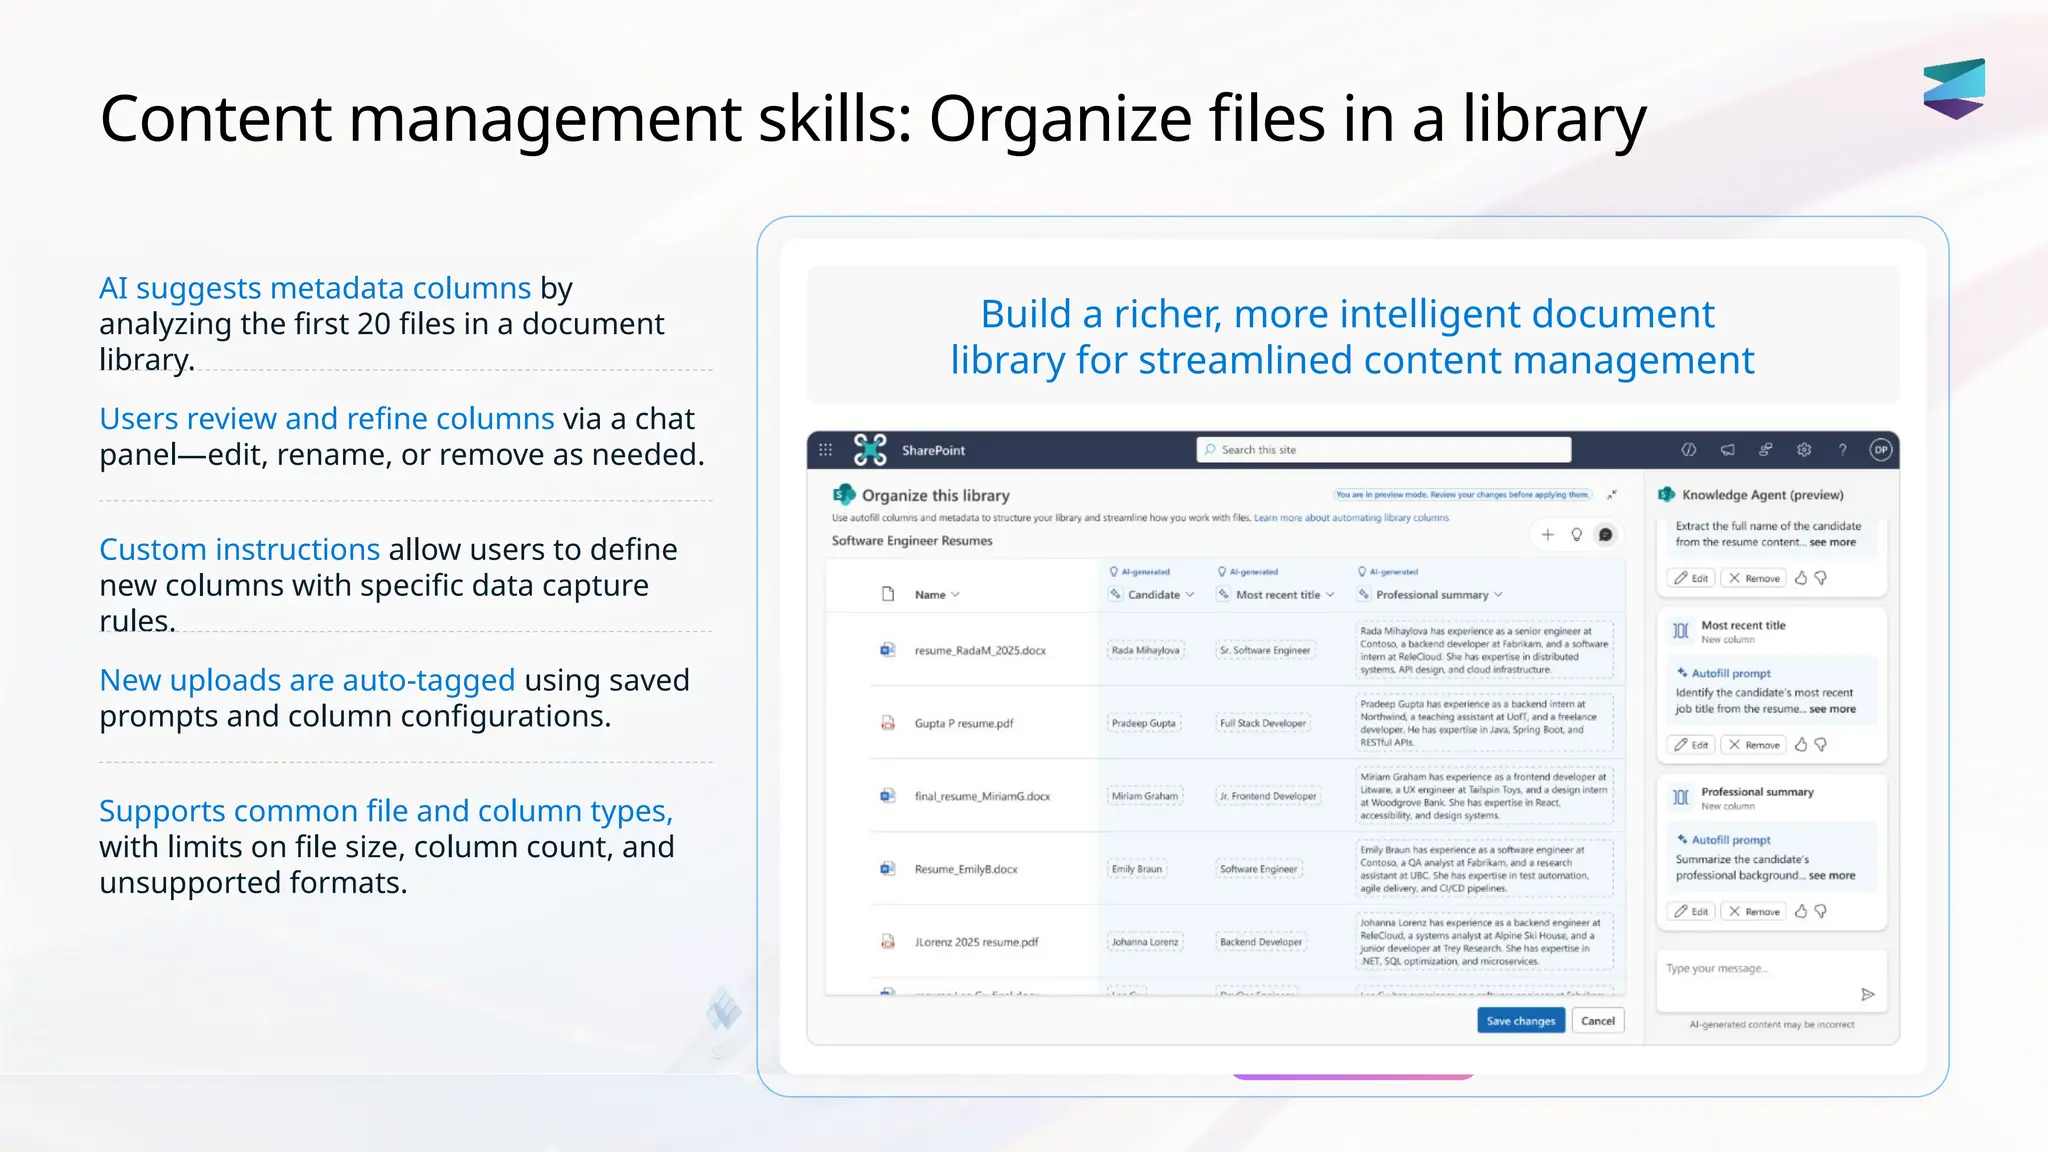Click see more on Most recent title prompt
This screenshot has height=1152, width=2048.
coord(1832,709)
